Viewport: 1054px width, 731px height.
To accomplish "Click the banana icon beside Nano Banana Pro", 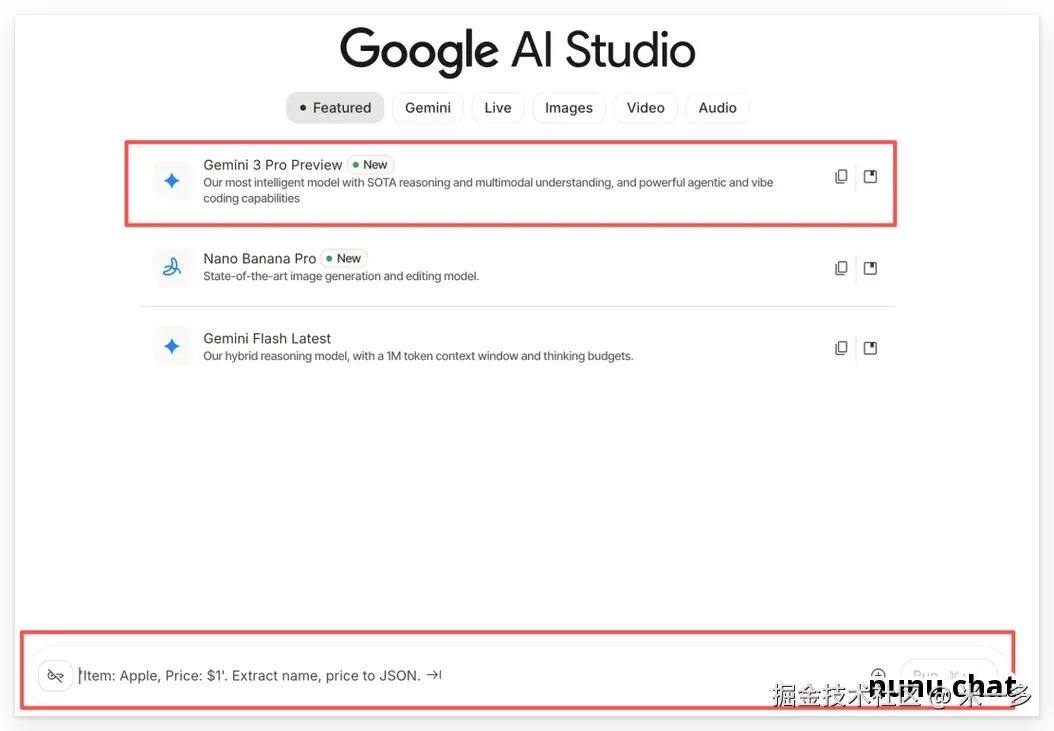I will click(172, 267).
